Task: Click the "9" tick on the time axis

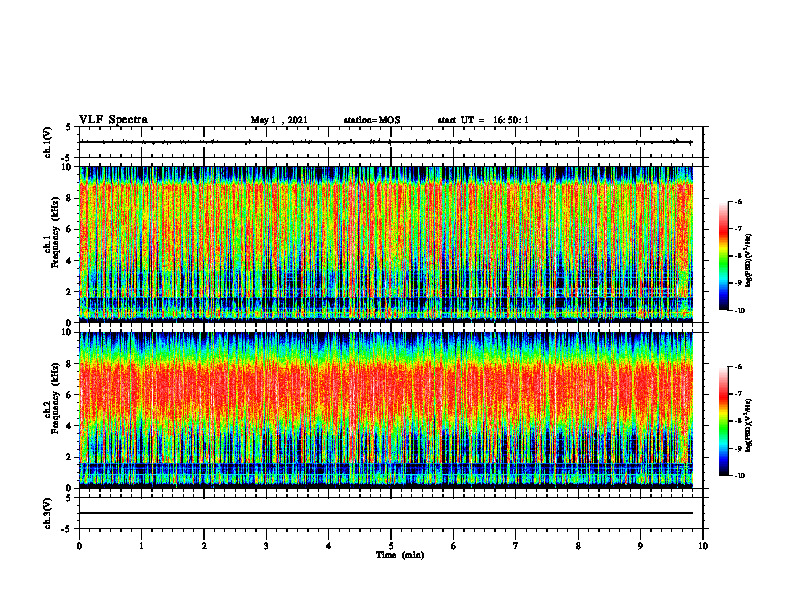Action: [640, 546]
